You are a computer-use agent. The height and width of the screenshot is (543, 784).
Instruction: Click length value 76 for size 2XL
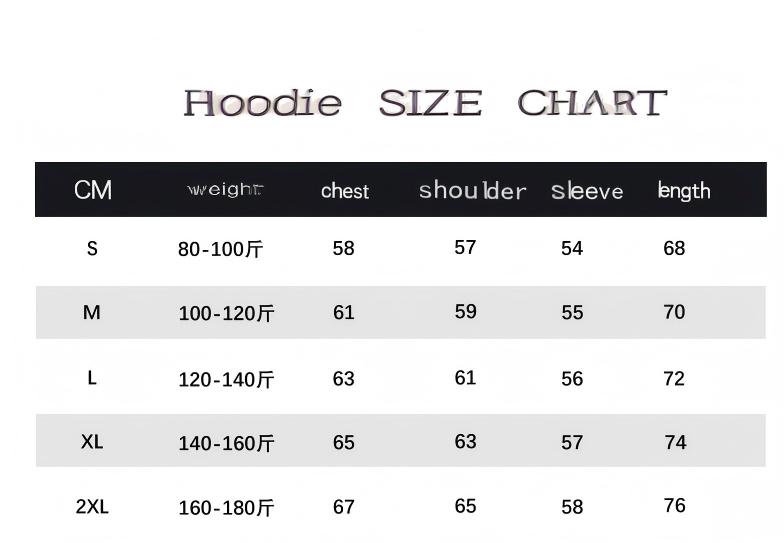[675, 505]
